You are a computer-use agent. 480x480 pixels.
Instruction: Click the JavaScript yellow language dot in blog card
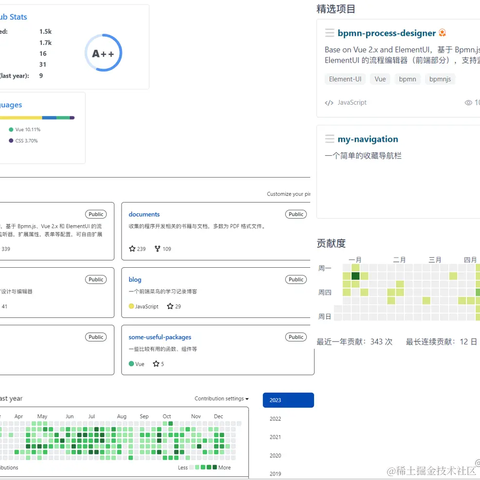tap(131, 306)
